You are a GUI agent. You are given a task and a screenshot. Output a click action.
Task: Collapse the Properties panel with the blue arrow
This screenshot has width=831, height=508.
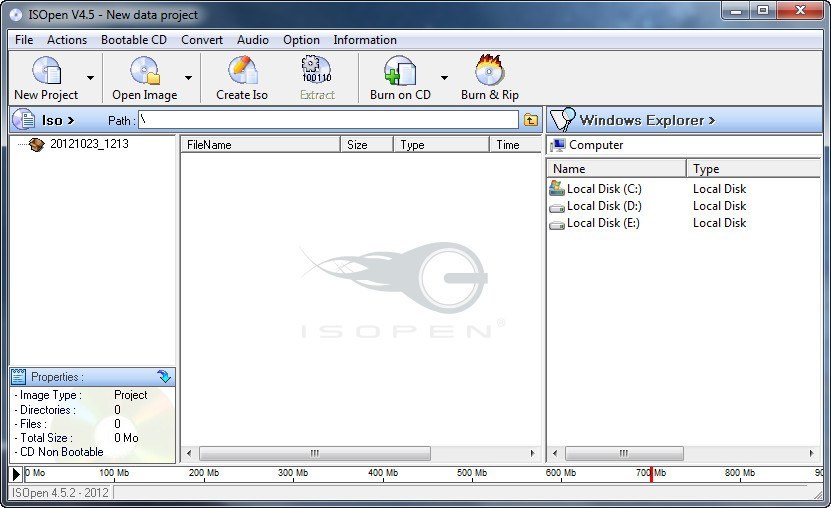tap(164, 377)
